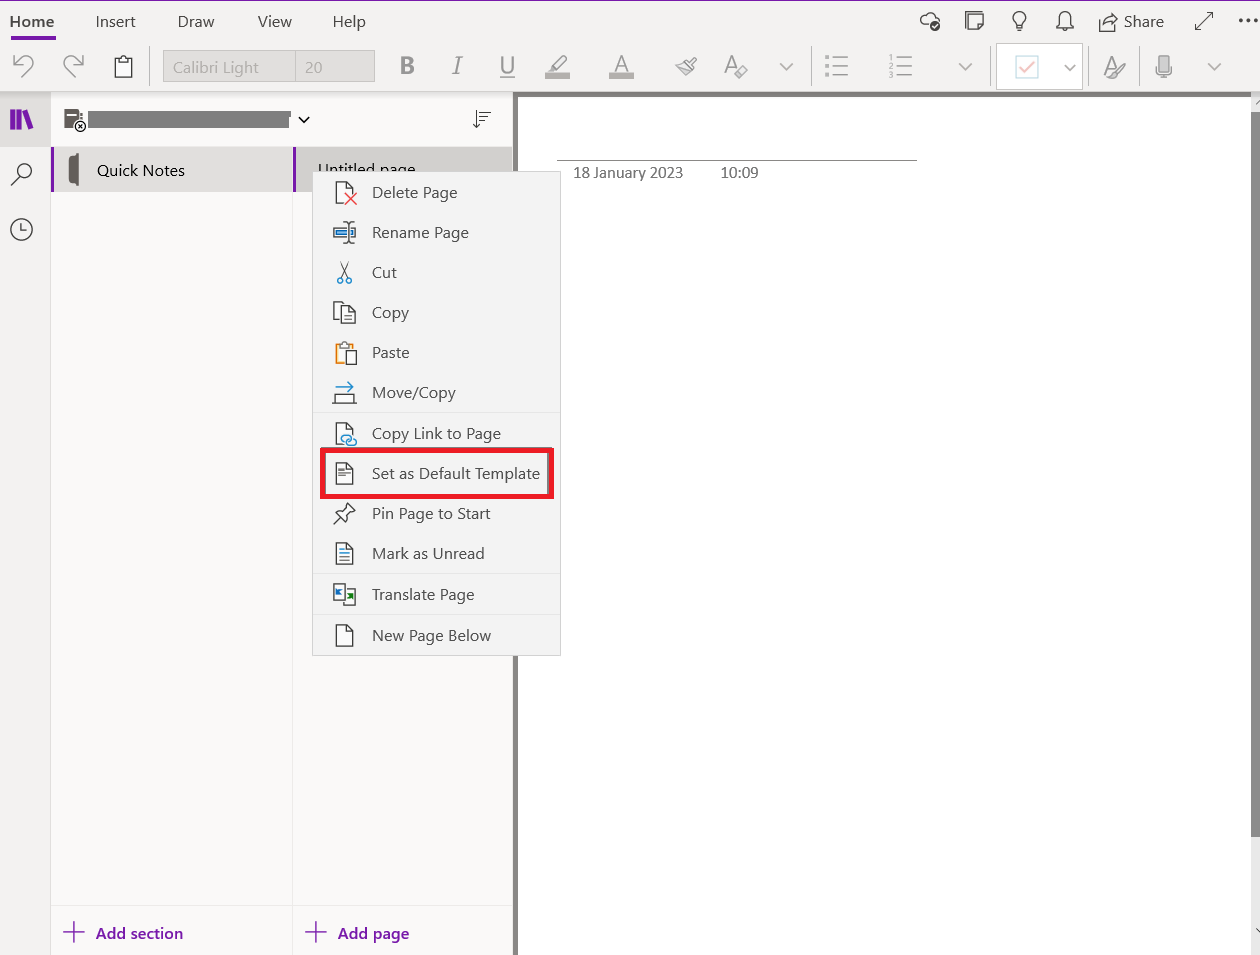1260x955 pixels.
Task: Switch to the Home tab
Action: coord(32,22)
